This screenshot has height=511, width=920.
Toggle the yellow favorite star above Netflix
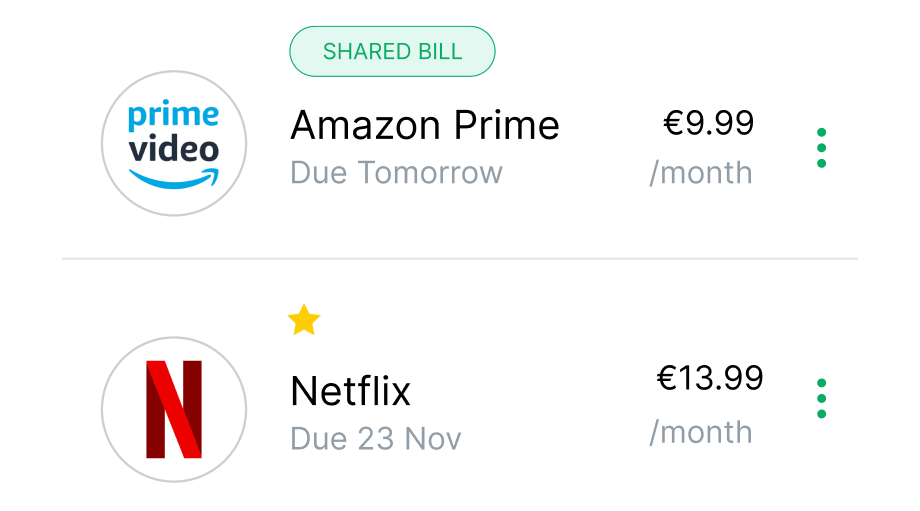[304, 321]
